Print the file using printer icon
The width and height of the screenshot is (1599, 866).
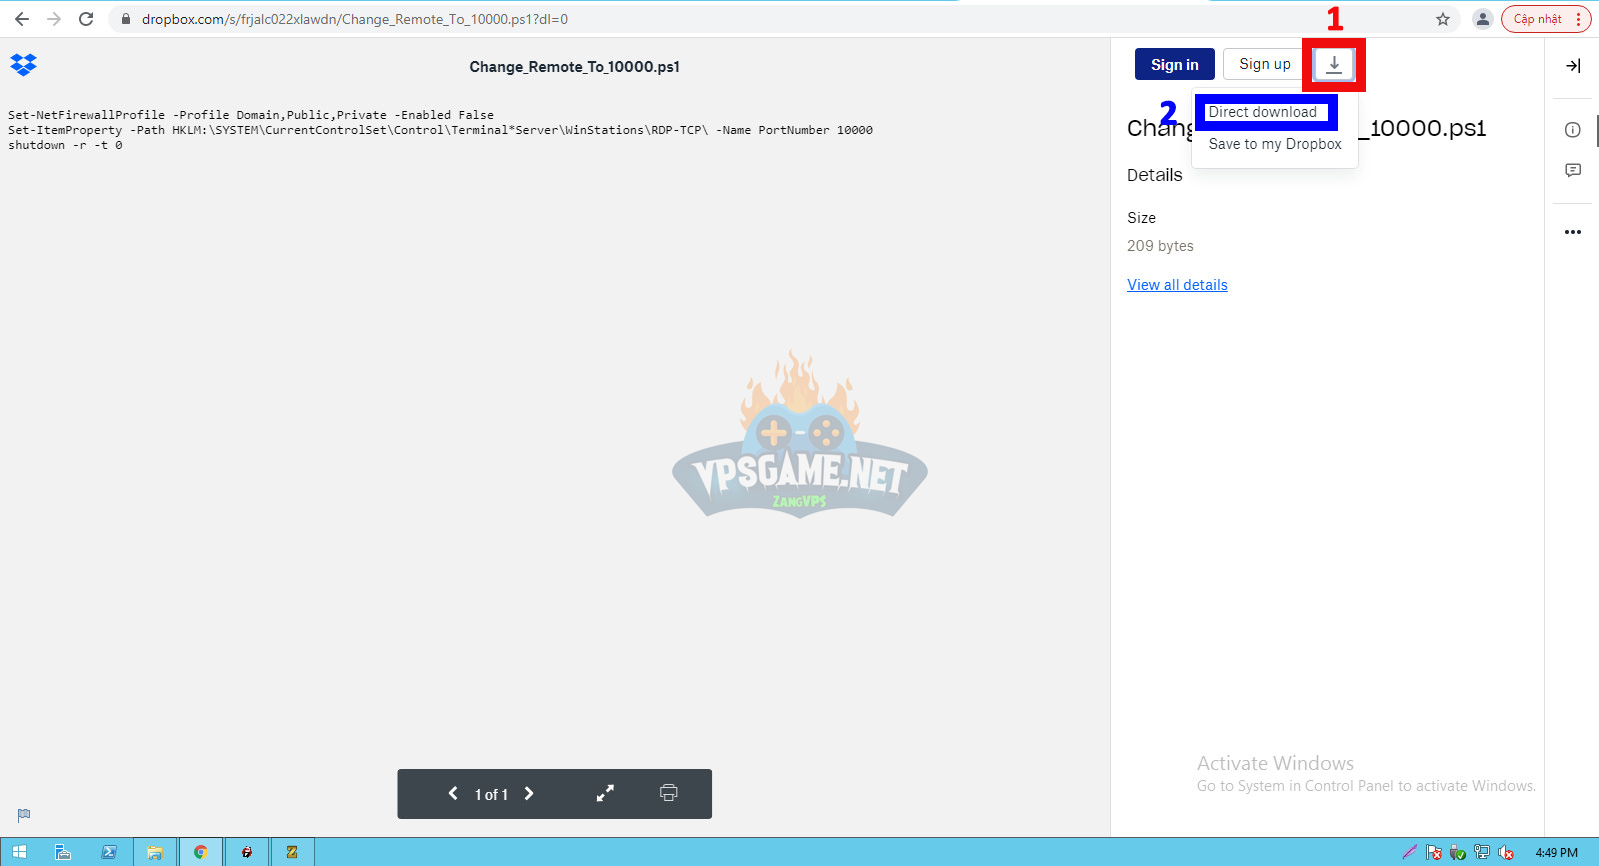click(668, 793)
